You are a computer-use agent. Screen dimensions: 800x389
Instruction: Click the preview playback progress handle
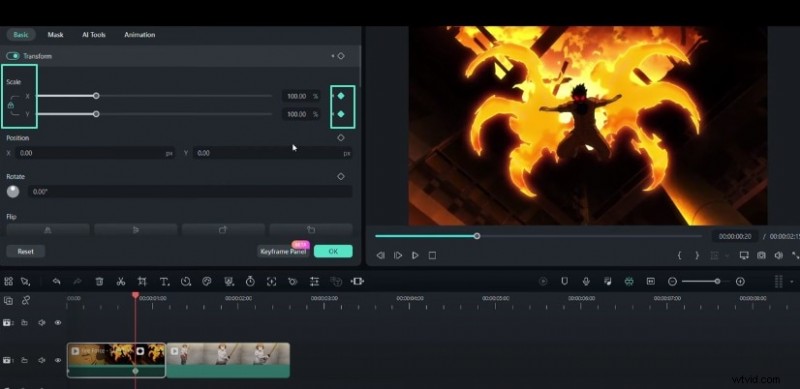[477, 236]
